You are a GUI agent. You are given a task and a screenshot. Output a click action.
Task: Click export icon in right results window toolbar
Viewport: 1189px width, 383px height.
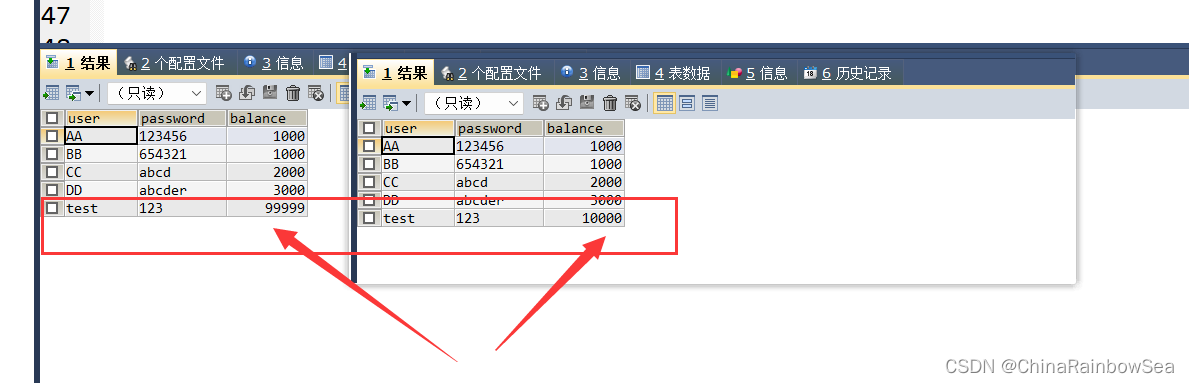coord(368,102)
